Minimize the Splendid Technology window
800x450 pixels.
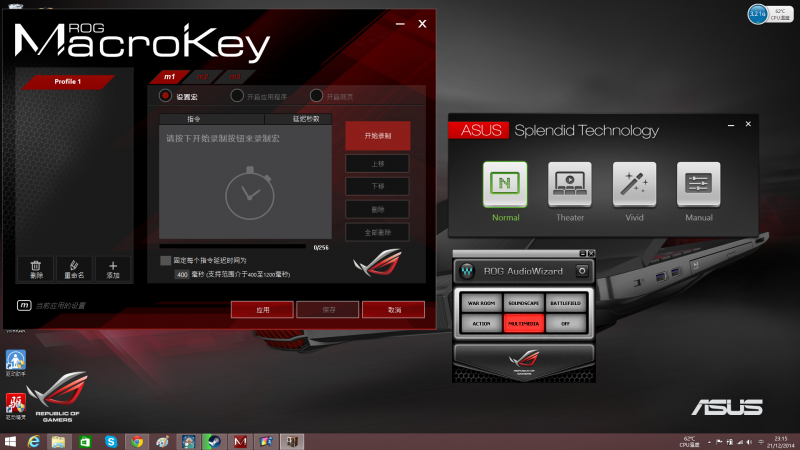pyautogui.click(x=731, y=124)
